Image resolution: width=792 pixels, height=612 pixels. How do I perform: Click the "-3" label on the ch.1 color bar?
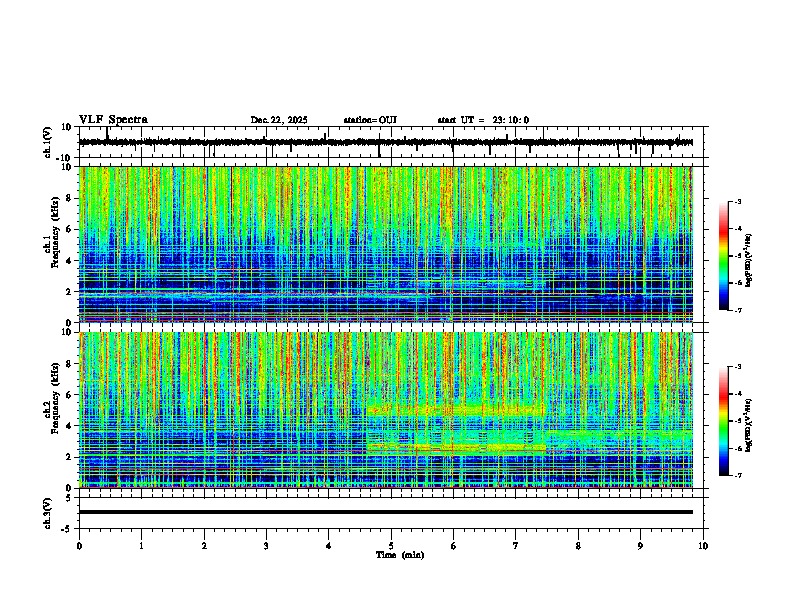pos(738,202)
